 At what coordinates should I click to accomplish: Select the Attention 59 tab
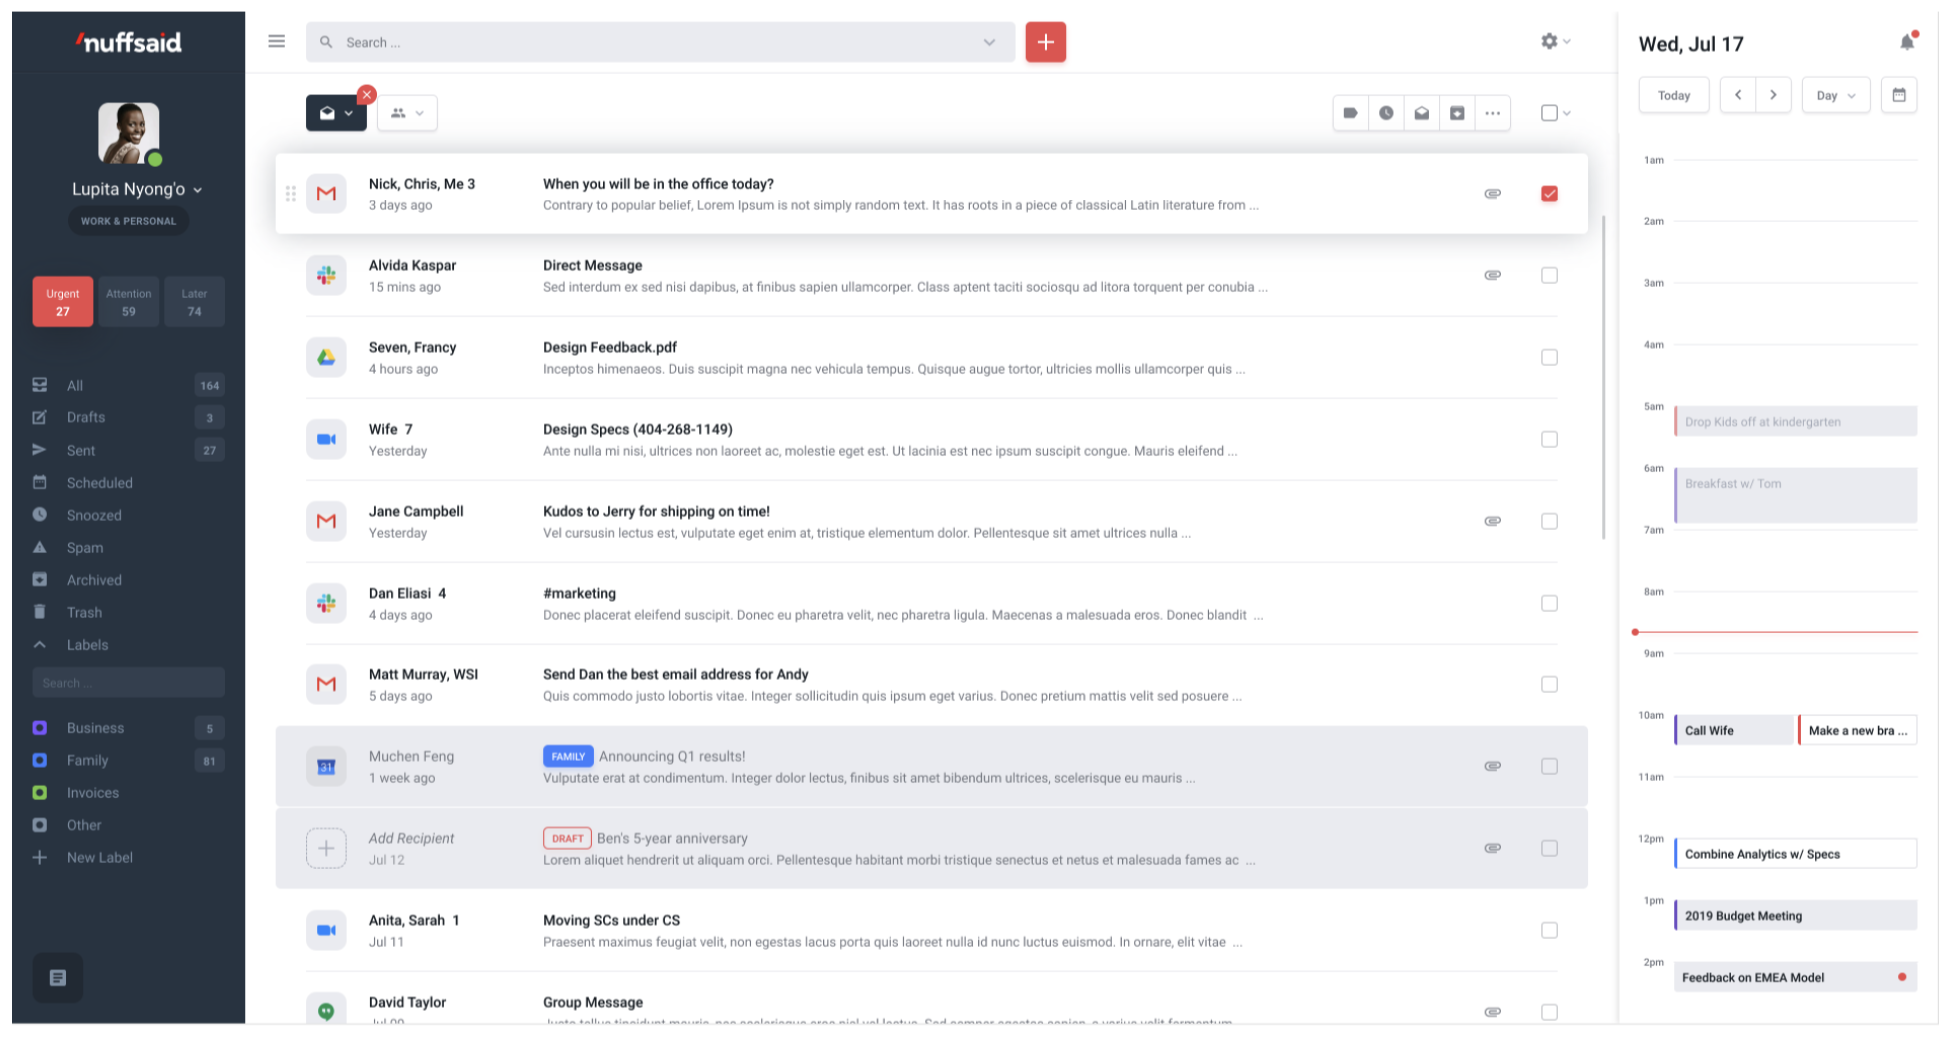(x=129, y=302)
